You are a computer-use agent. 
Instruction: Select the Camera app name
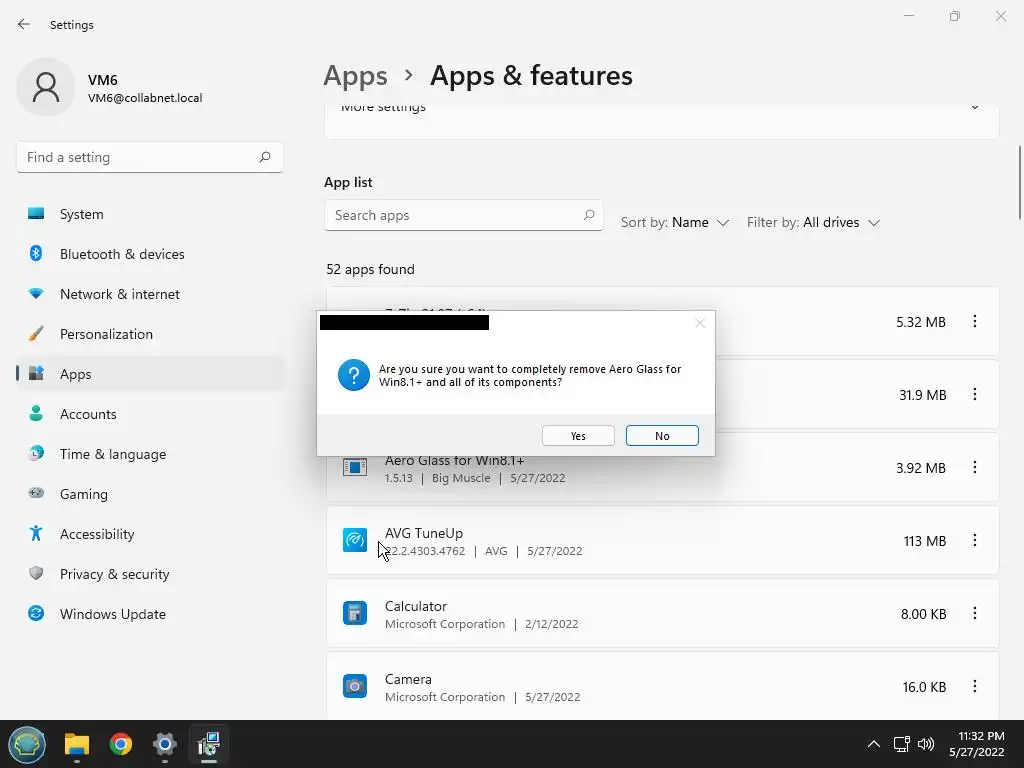[x=408, y=679]
